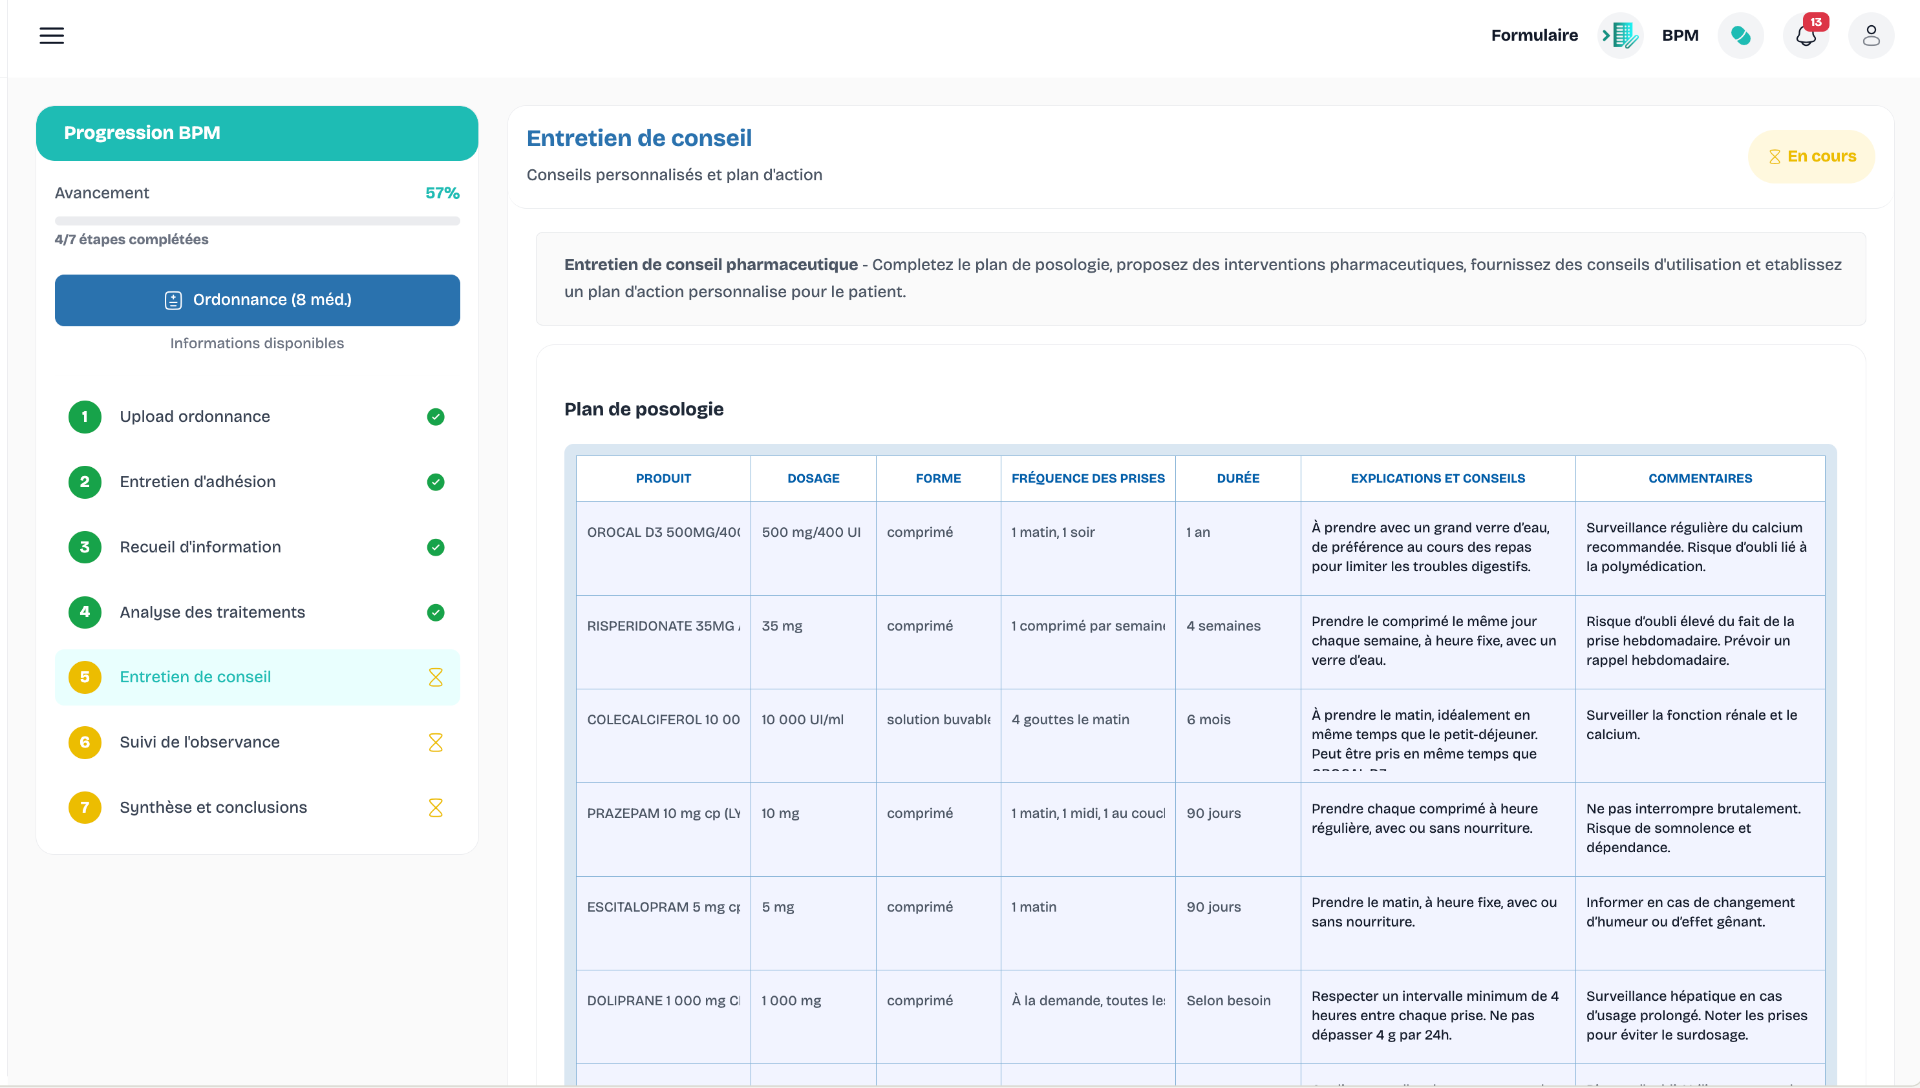Click green checkmark beside Analyse des traitements
This screenshot has width=1920, height=1088.
436,612
